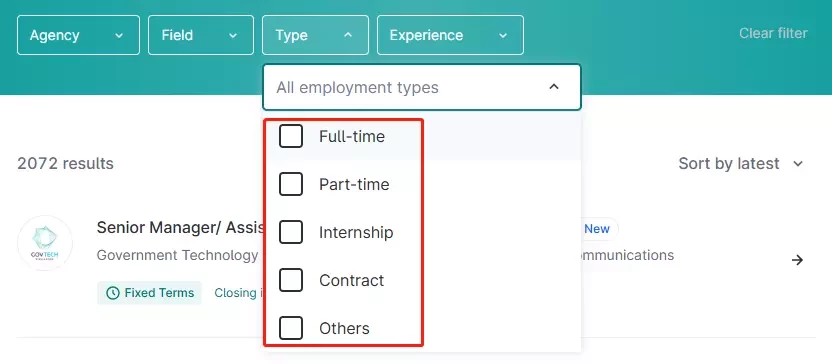Screen dimensions: 832x364
Task: Tick the Part-time option
Action: 291,184
